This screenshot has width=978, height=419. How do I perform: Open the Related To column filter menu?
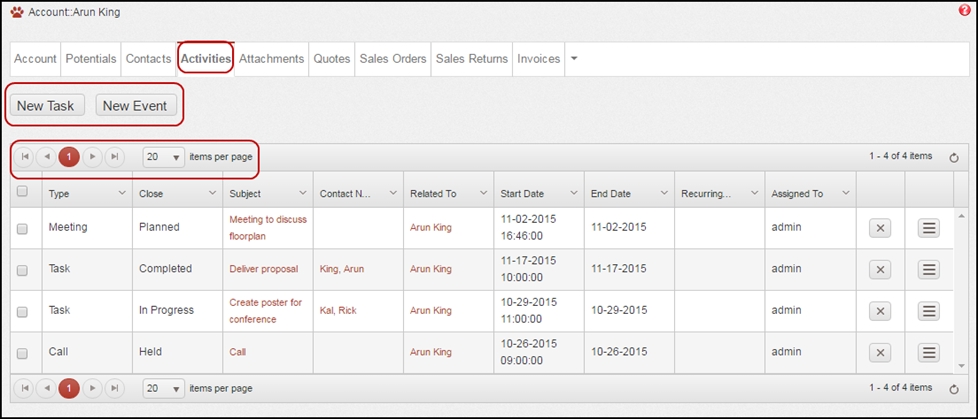[x=483, y=193]
